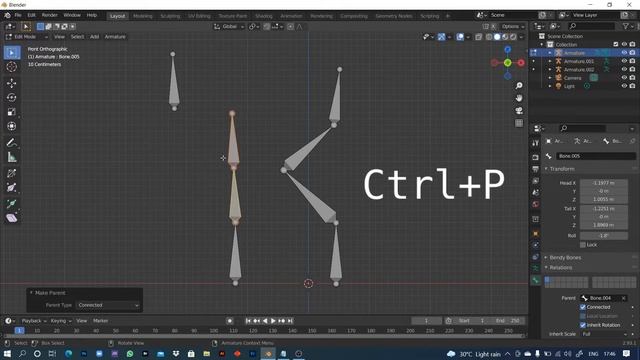Image resolution: width=640 pixels, height=360 pixels.
Task: Disable Camera render with camera icon
Action: coord(632,78)
